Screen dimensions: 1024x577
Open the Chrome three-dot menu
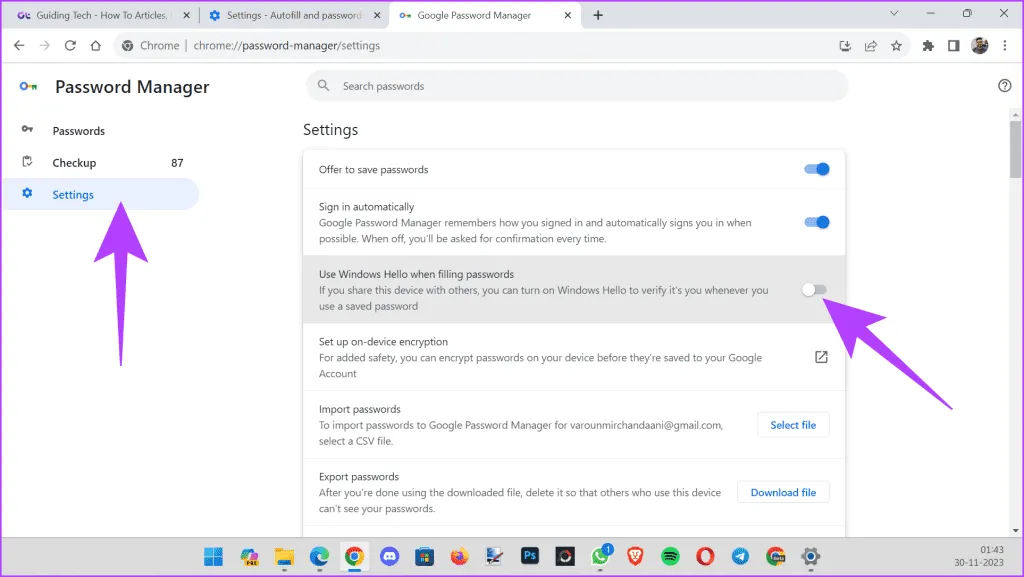pyautogui.click(x=1006, y=45)
